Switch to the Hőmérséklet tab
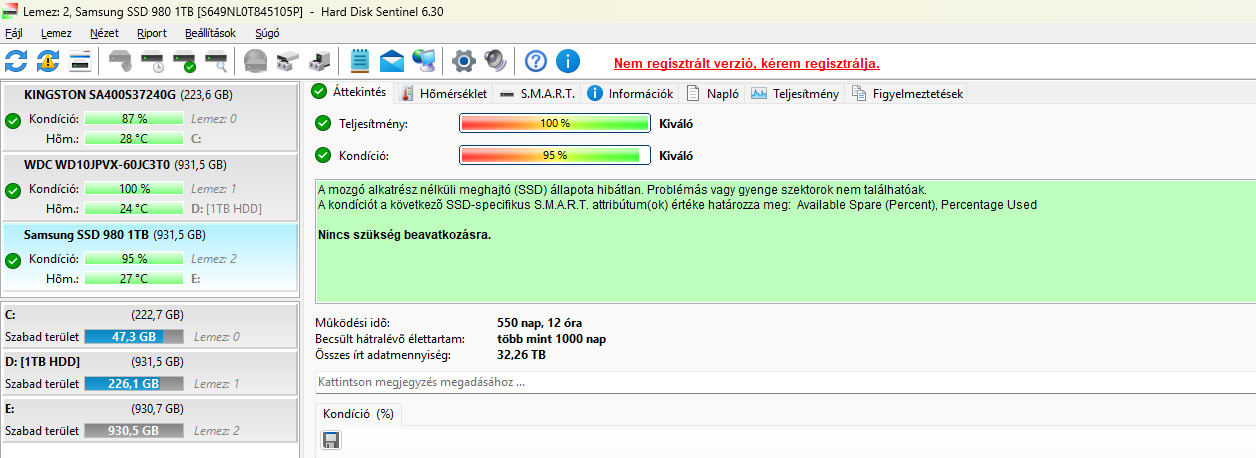The image size is (1256, 458). (x=443, y=93)
